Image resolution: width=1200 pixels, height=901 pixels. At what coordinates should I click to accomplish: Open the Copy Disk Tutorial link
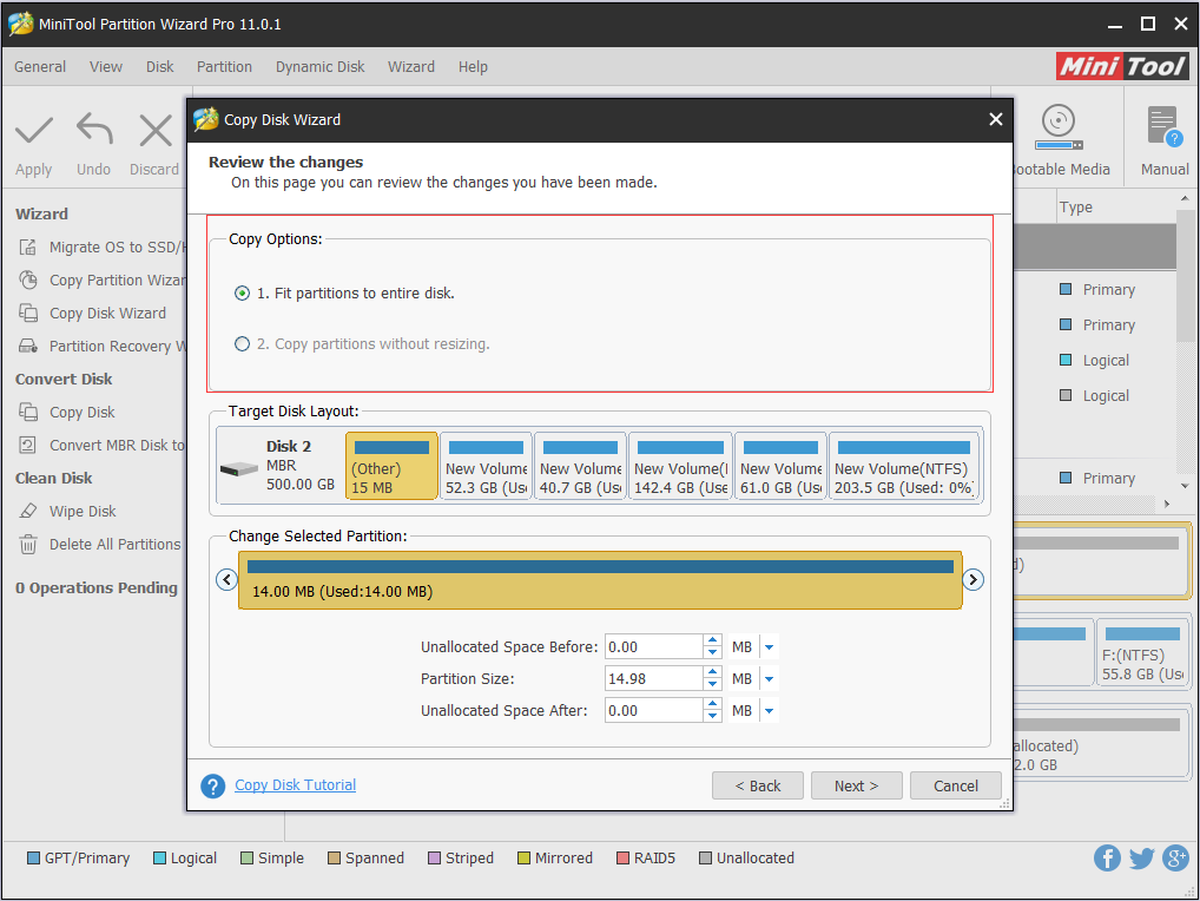click(295, 785)
